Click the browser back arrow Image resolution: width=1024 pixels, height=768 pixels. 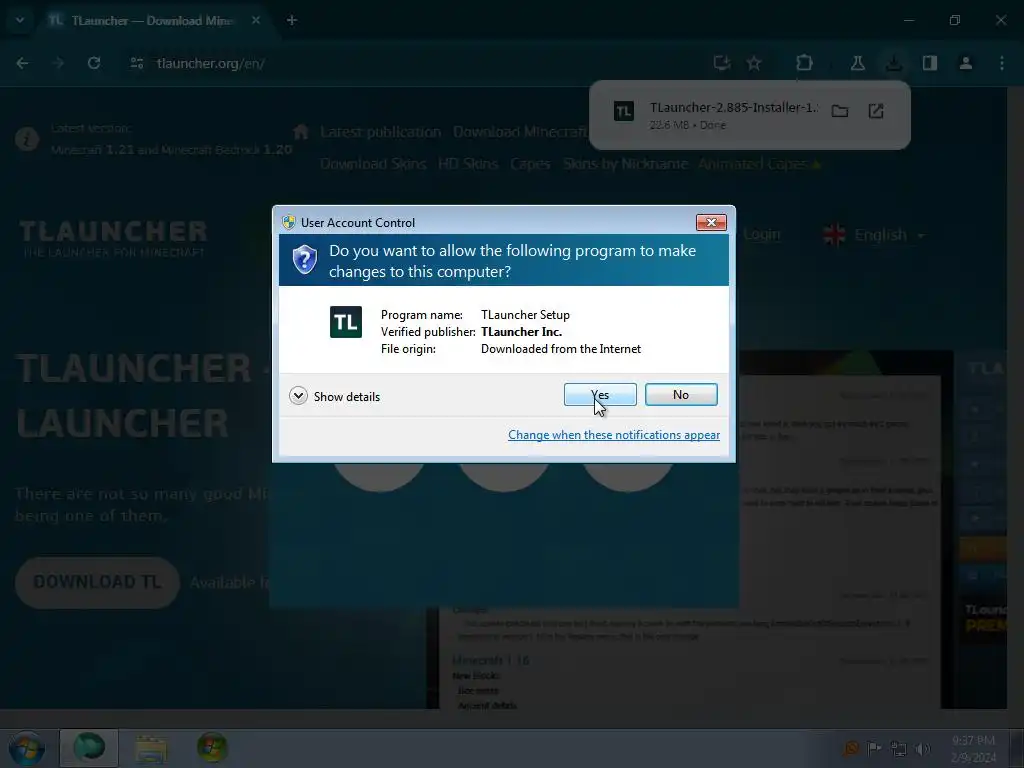23,63
